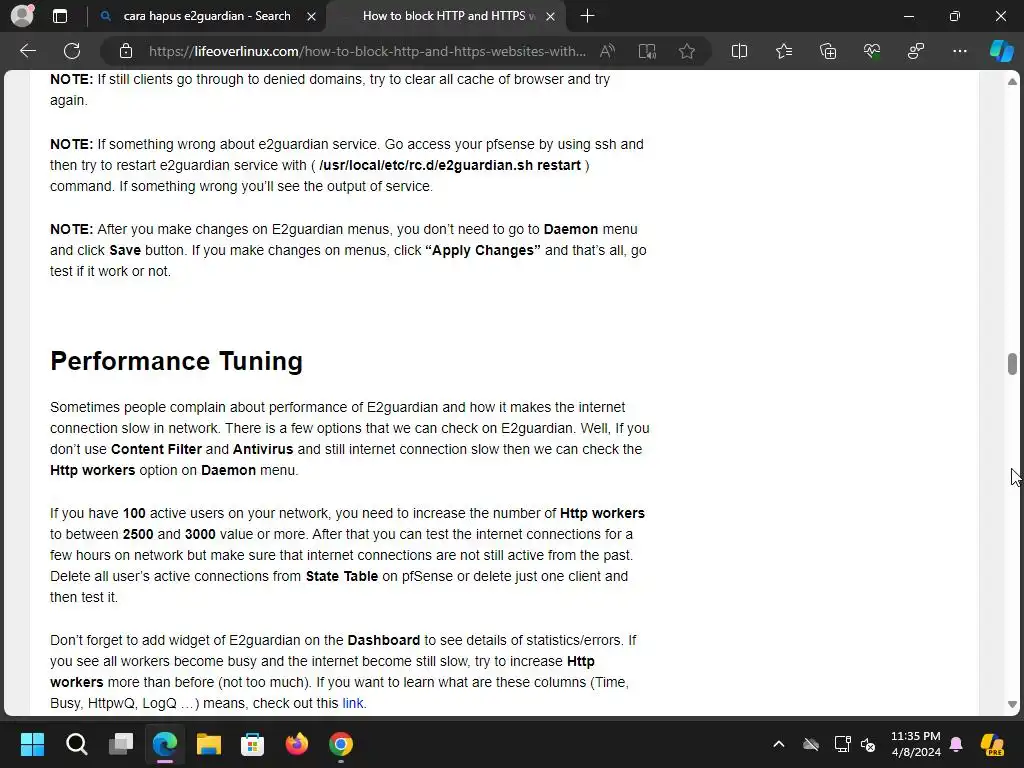Refresh the current page

click(72, 51)
